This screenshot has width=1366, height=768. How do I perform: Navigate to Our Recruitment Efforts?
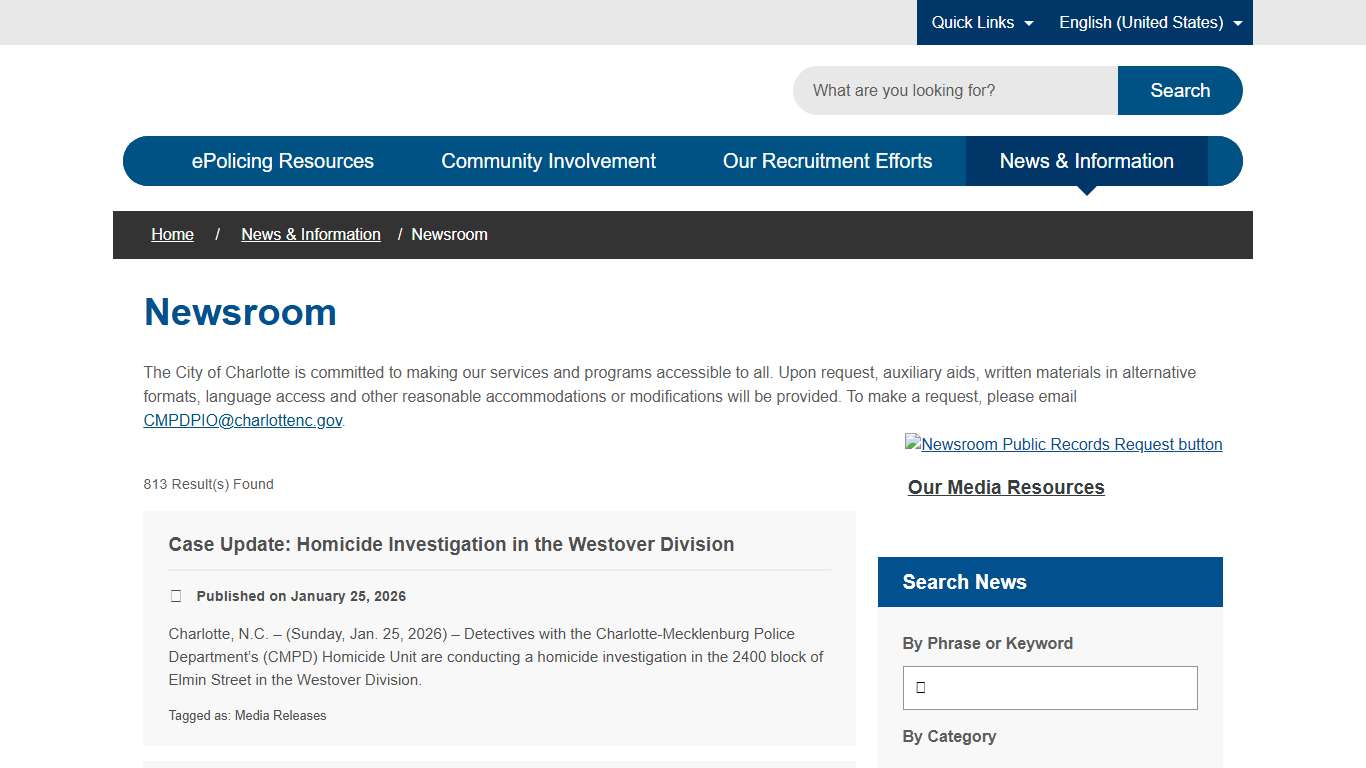pos(828,160)
